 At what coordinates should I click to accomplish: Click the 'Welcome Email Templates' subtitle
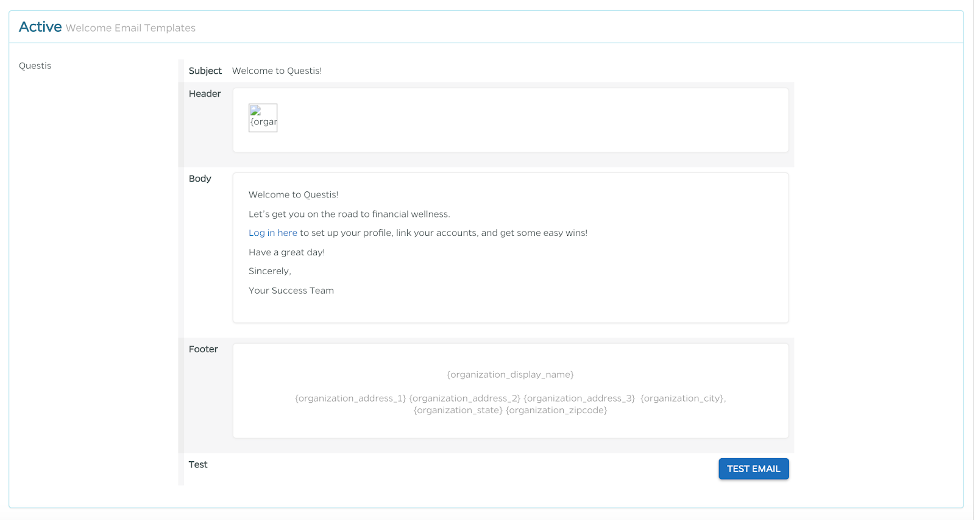[x=130, y=28]
